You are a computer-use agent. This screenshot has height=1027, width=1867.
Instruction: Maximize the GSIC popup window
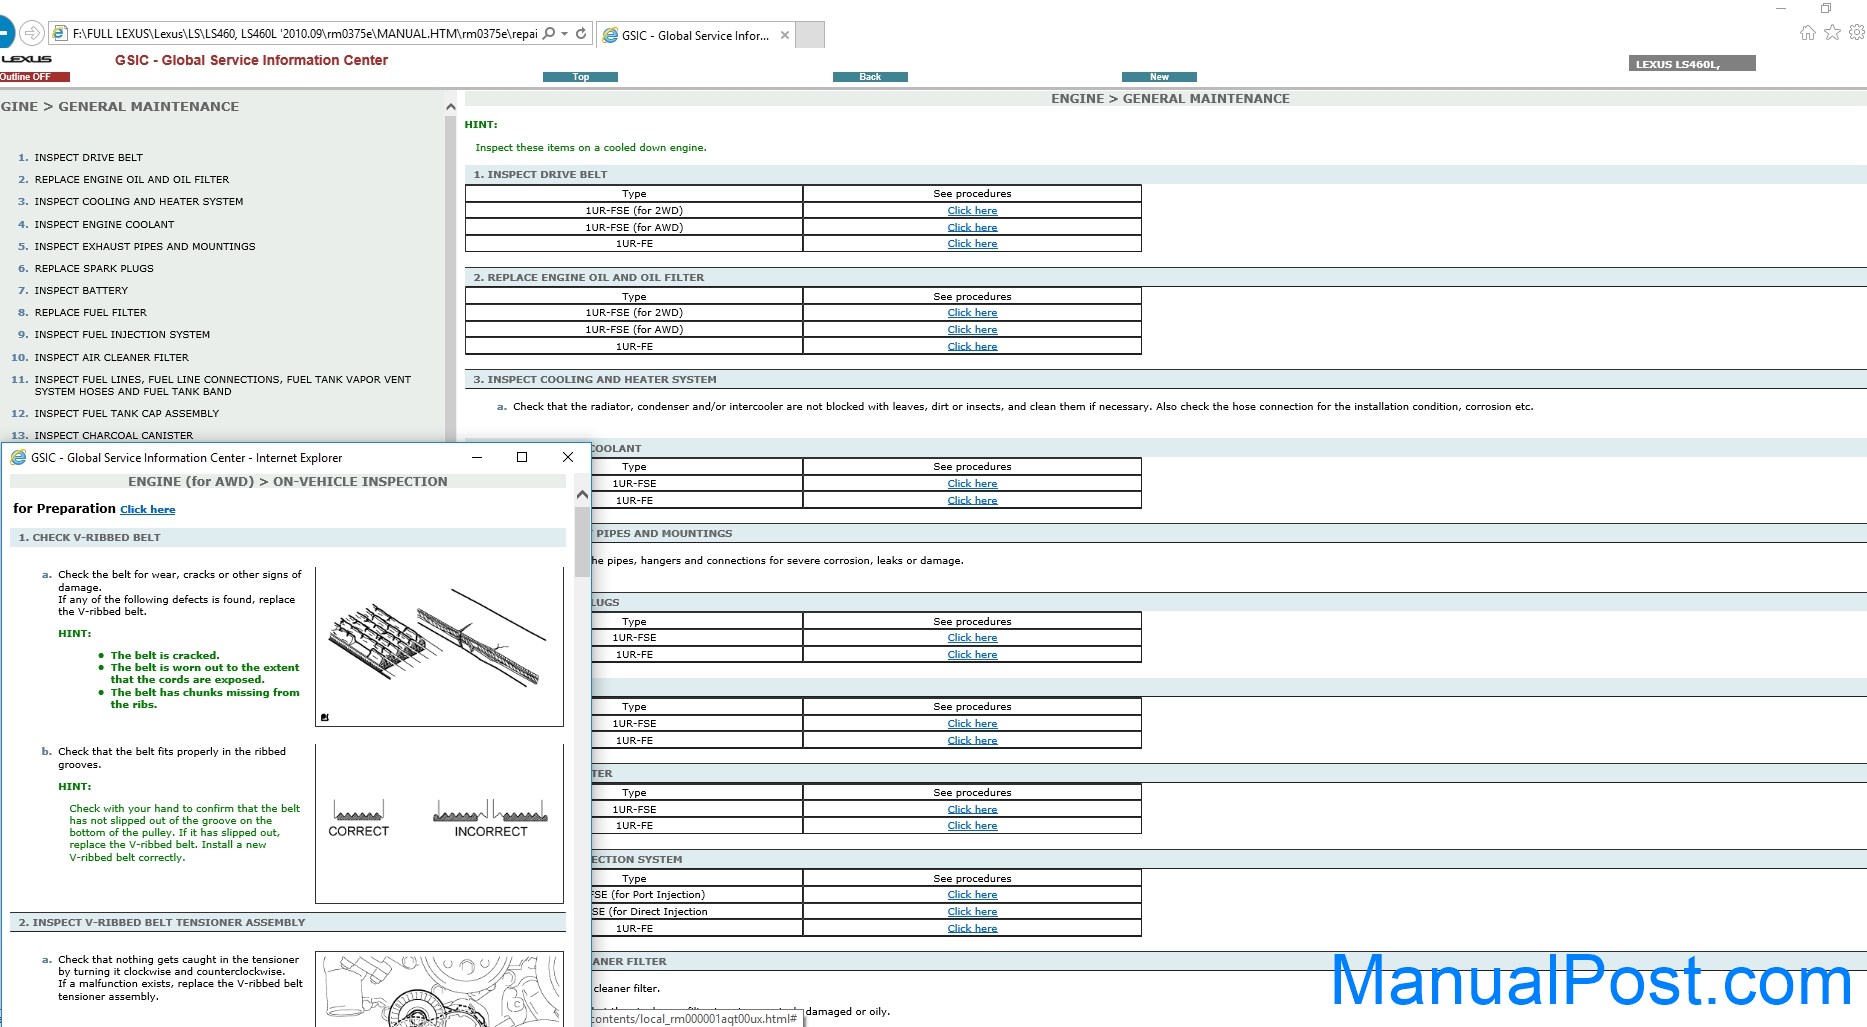[522, 457]
